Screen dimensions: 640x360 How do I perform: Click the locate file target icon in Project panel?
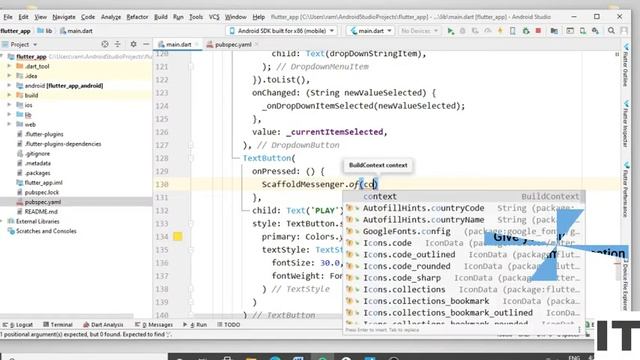click(x=105, y=44)
